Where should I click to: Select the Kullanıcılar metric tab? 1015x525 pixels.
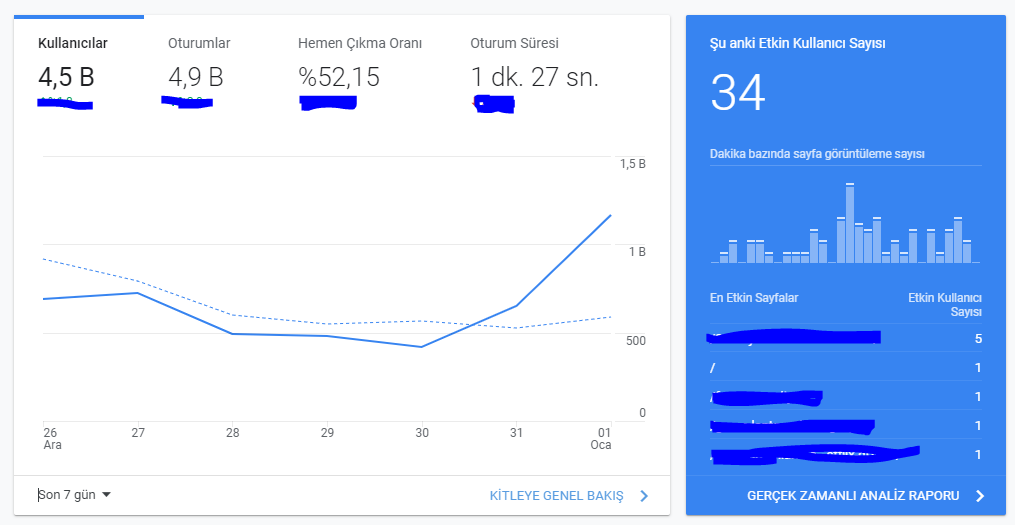78,71
